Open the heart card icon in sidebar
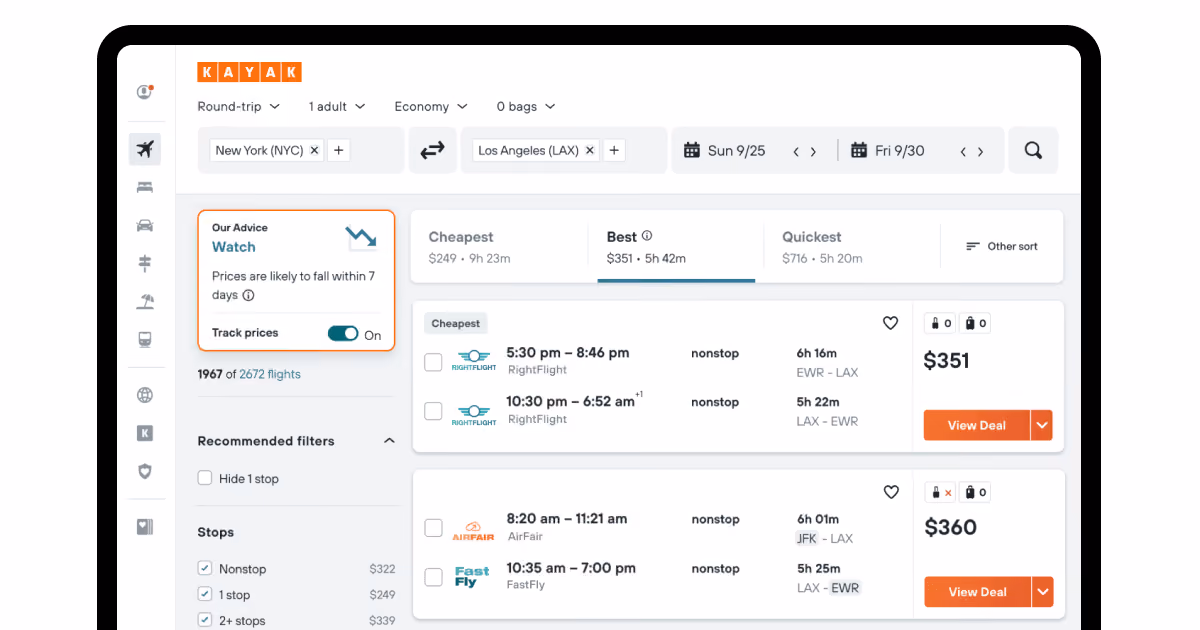This screenshot has width=1200, height=630. coord(145,527)
